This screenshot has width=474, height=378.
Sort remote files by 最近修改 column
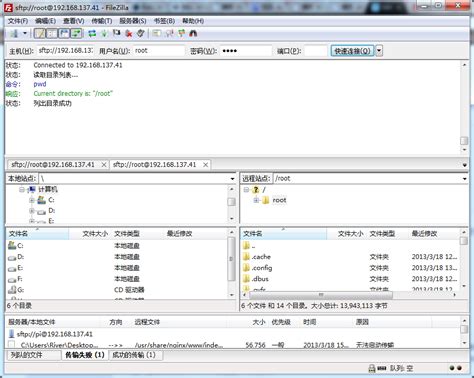[x=434, y=234]
